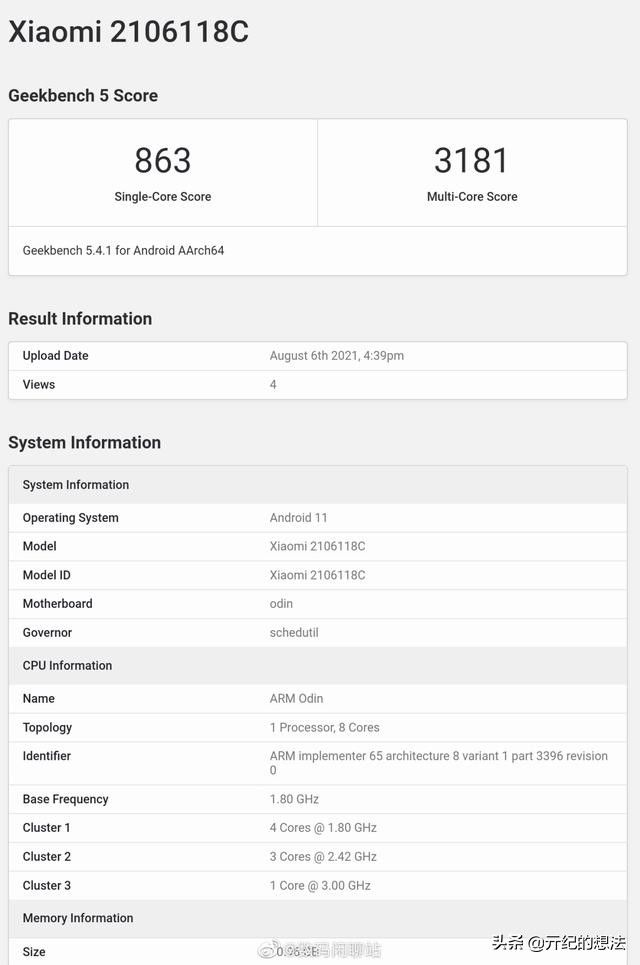Click the Motherboard row label
Viewport: 640px width, 965px height.
[x=58, y=604]
